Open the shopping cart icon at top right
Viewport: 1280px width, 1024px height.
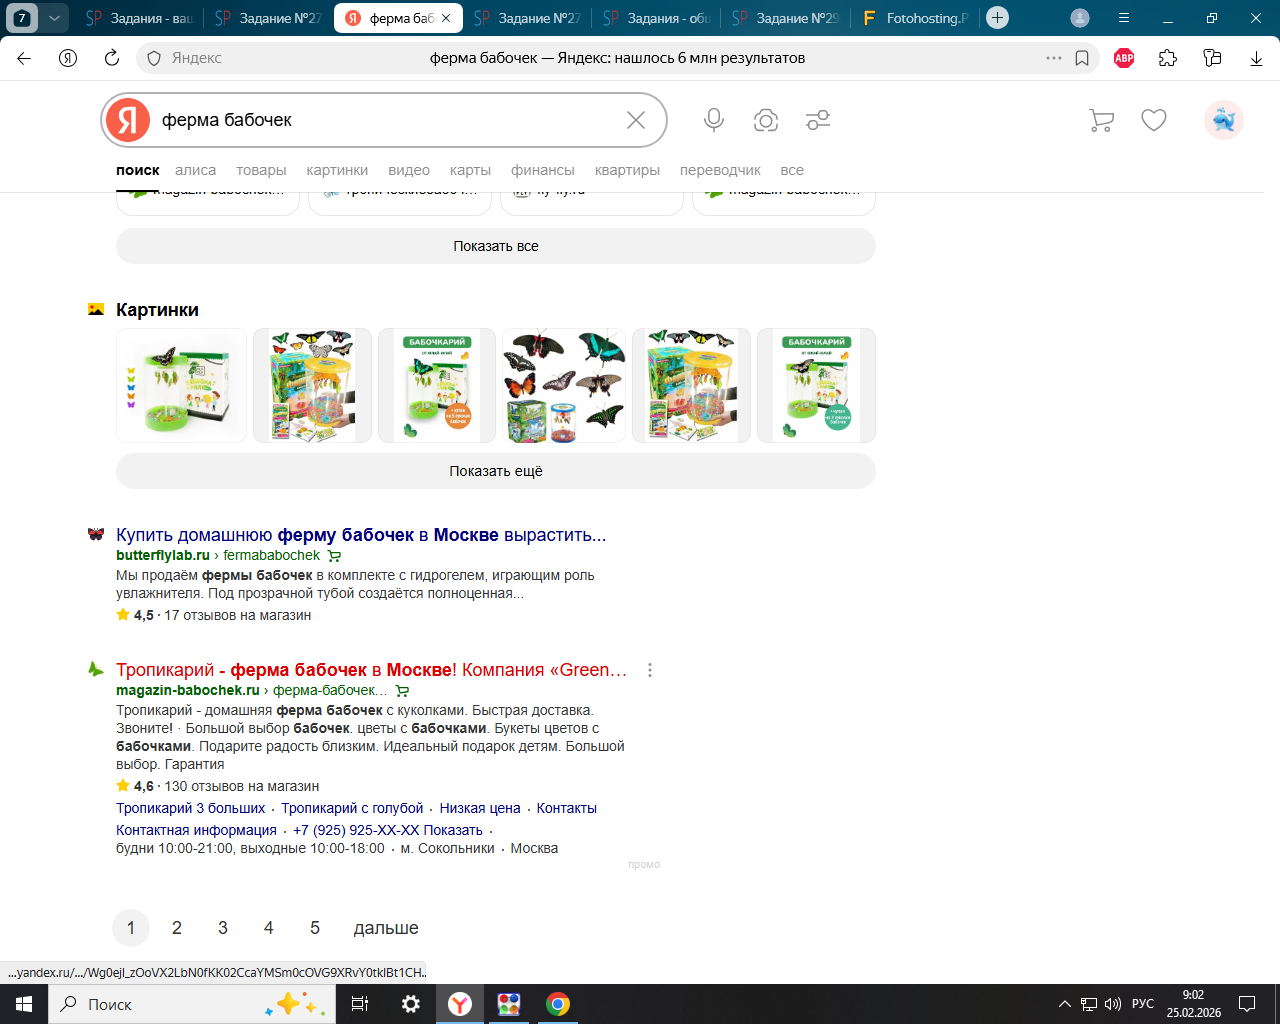coord(1101,120)
